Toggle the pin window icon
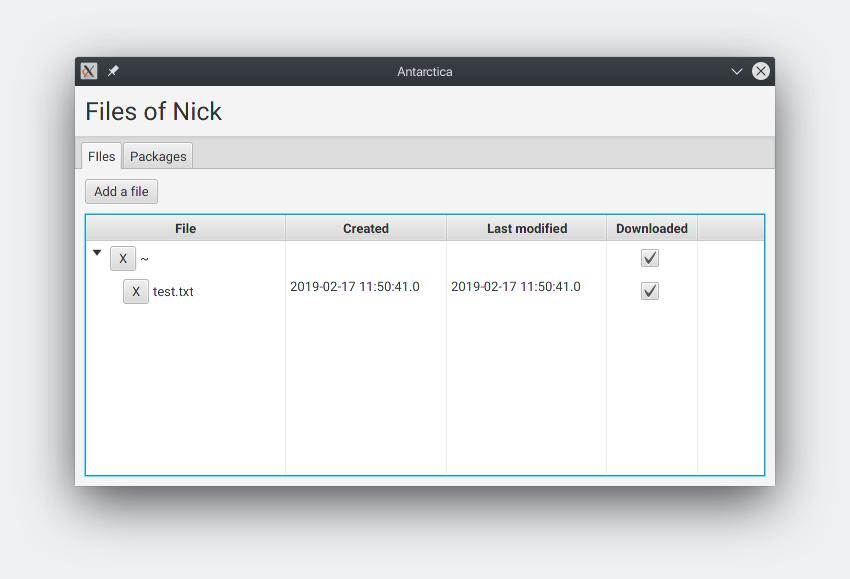The image size is (850, 579). coord(113,71)
